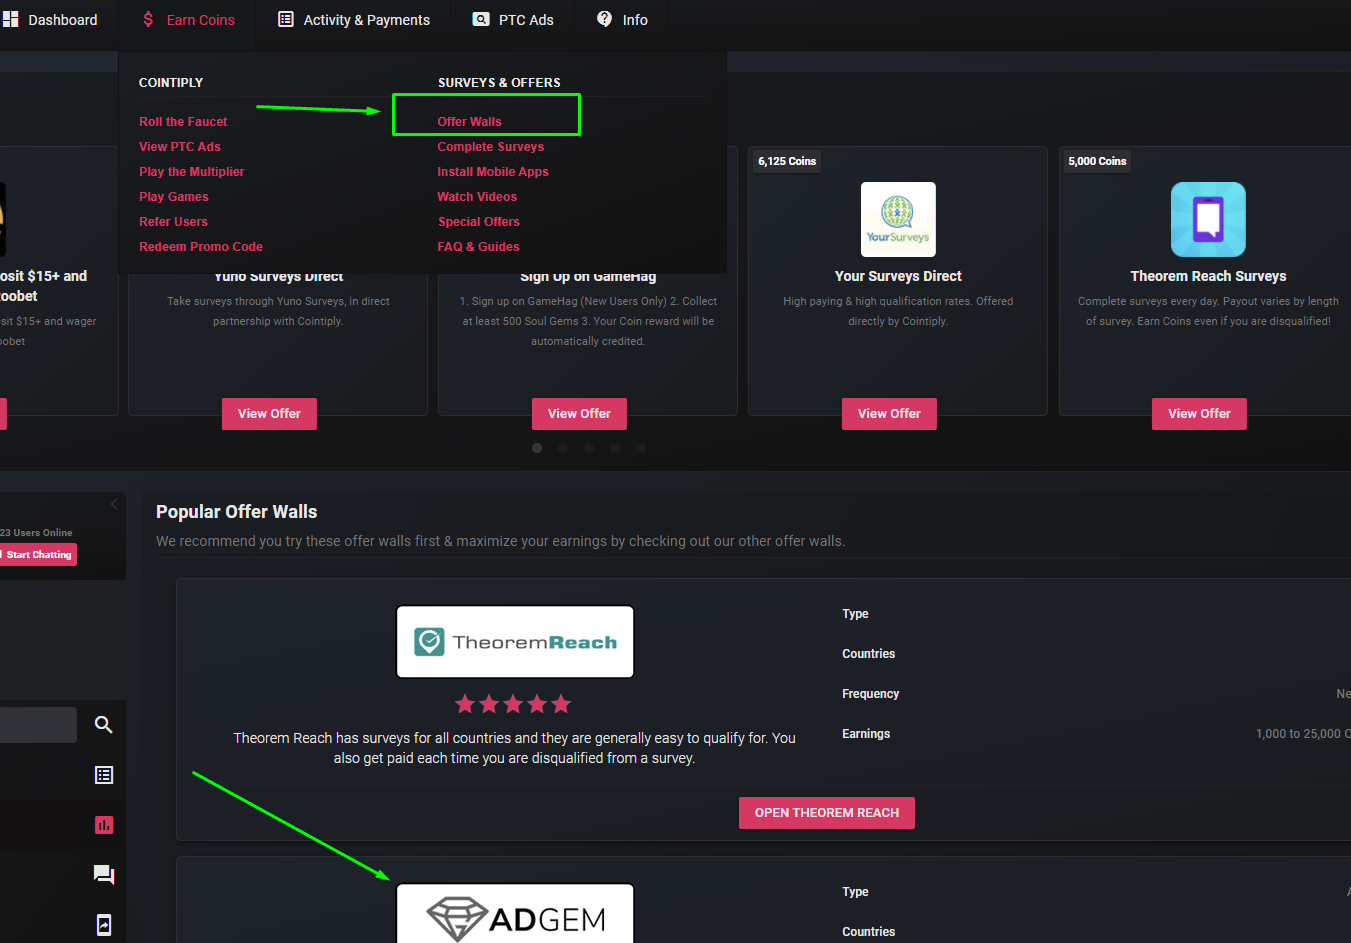Select the pink bar chart sidebar icon
Viewport: 1351px width, 943px height.
(103, 825)
